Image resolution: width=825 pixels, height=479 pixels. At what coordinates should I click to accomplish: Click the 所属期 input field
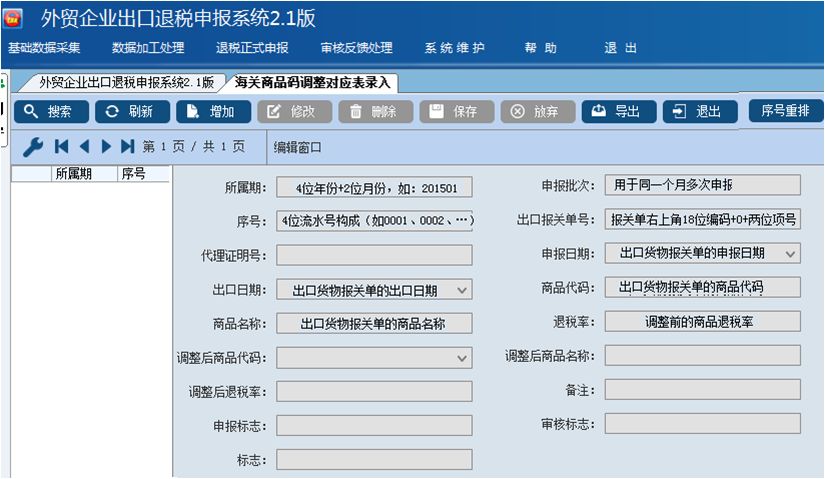[x=374, y=188]
